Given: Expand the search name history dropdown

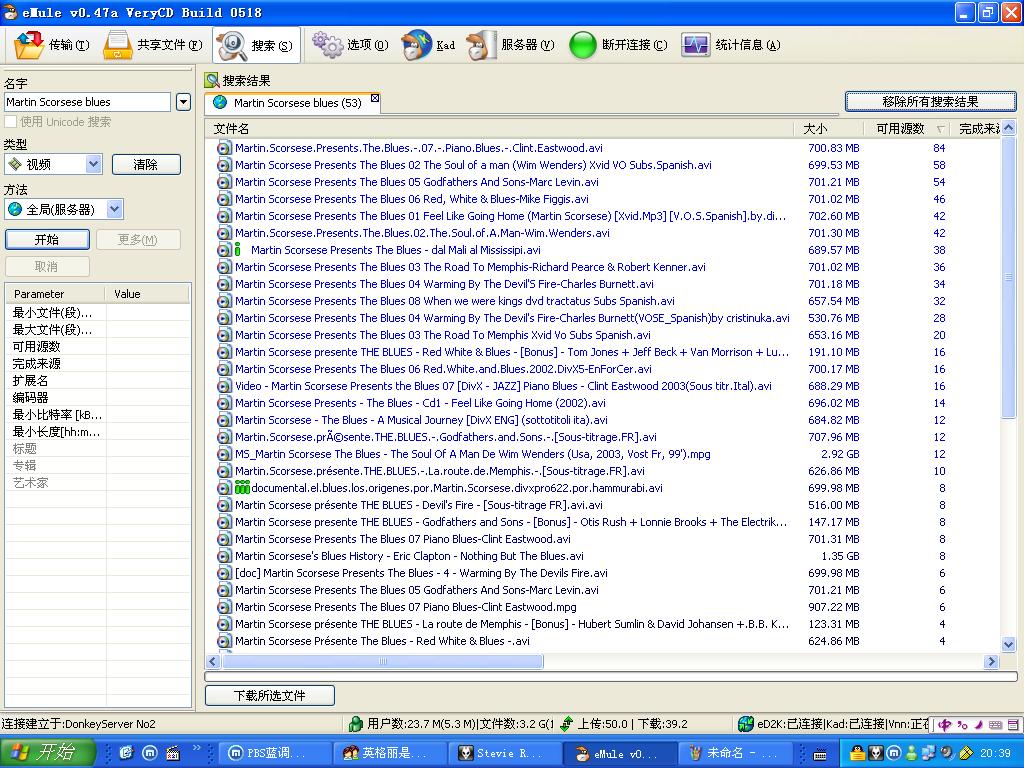Looking at the screenshot, I should (183, 102).
